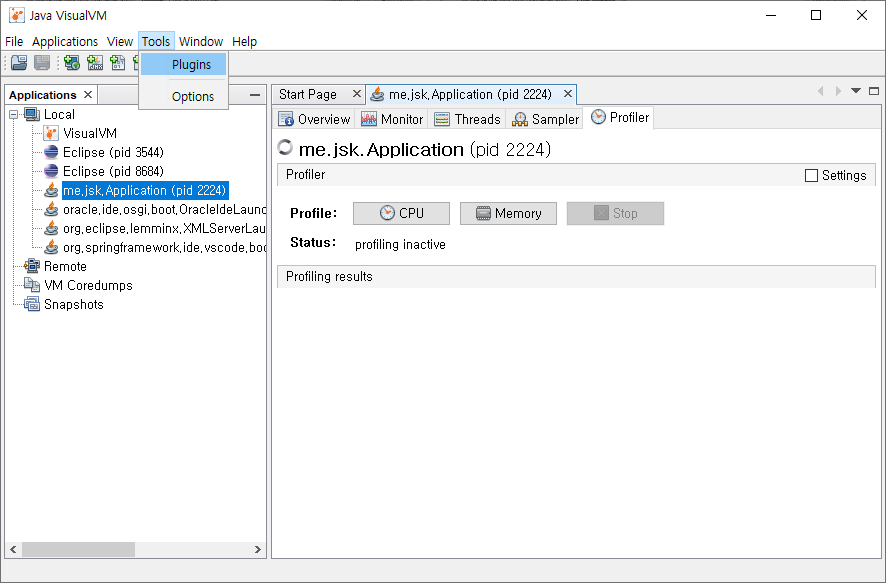
Task: Switch to the Monitor tab
Action: coord(392,119)
